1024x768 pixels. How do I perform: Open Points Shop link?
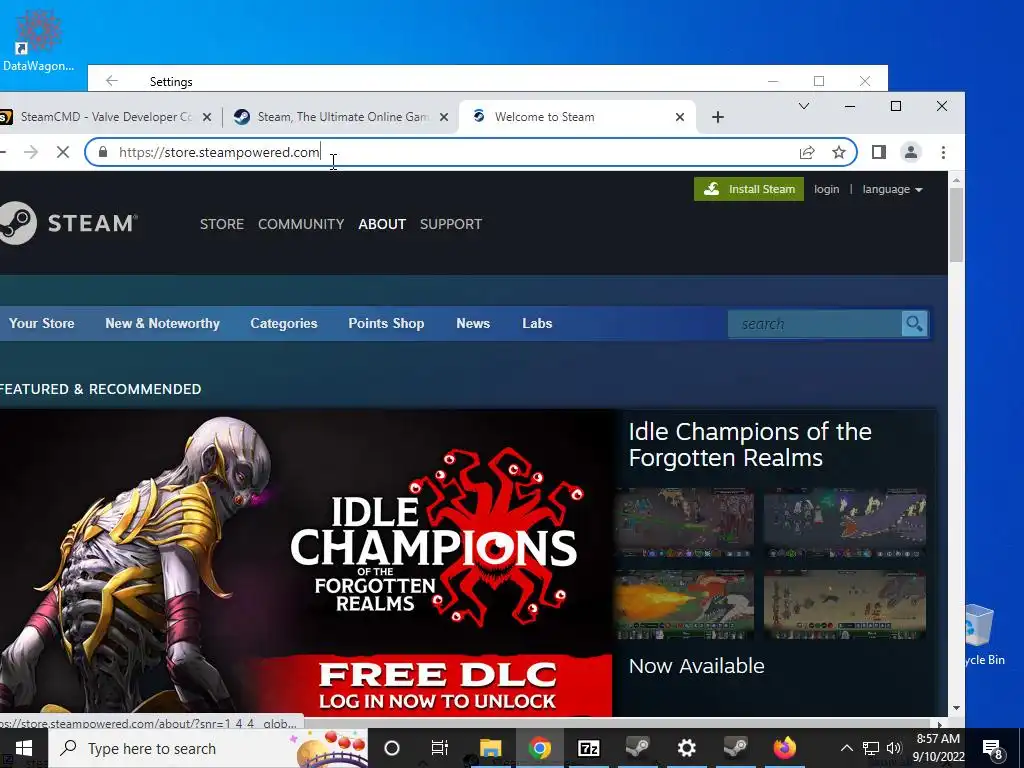(386, 323)
